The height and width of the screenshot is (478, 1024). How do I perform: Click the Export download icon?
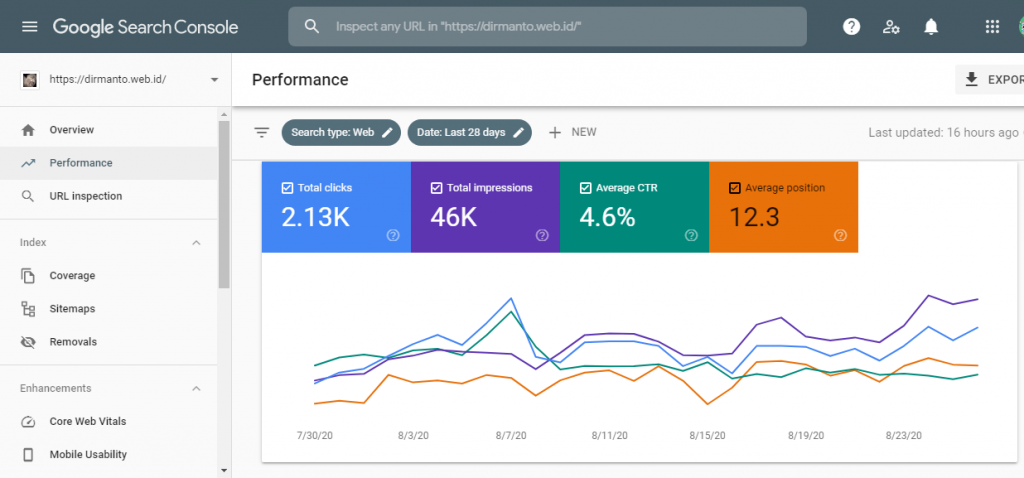pyautogui.click(x=972, y=80)
